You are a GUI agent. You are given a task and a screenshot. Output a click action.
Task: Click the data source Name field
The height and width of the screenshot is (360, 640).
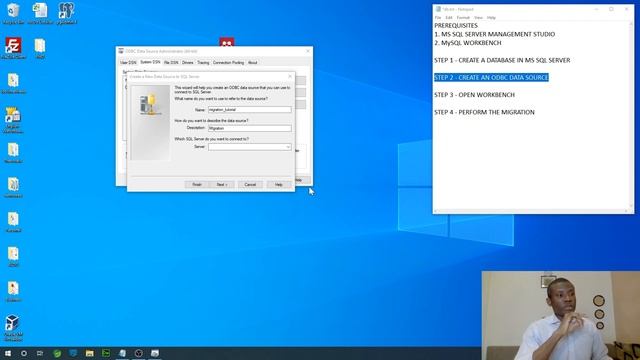tap(250, 110)
